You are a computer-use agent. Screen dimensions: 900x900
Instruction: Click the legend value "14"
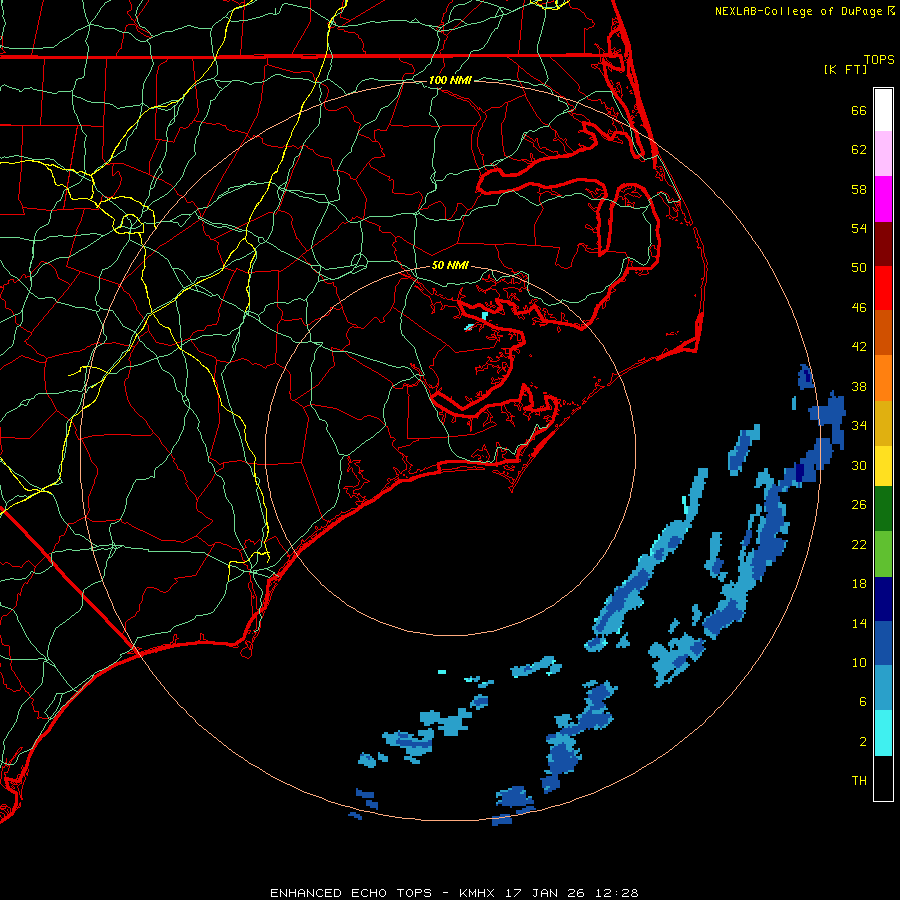coord(859,623)
